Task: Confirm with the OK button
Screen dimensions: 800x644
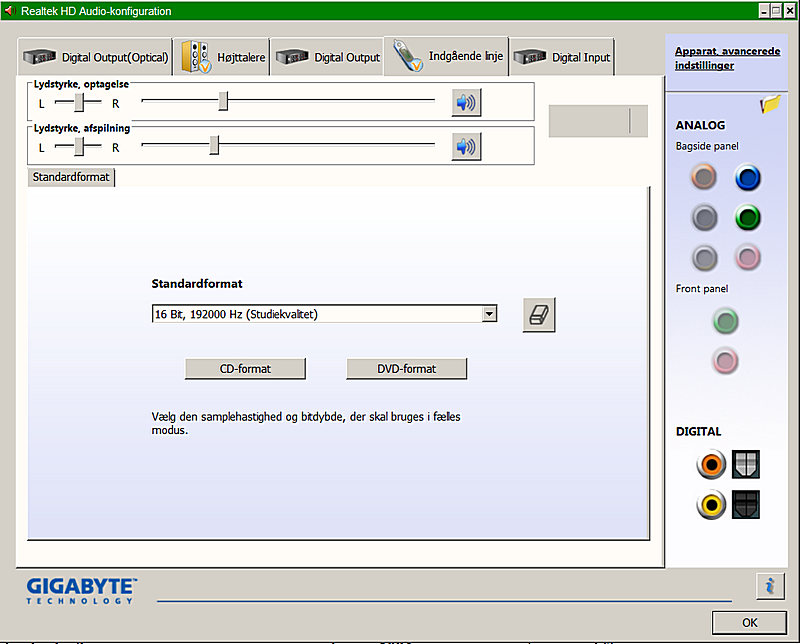Action: pos(749,623)
